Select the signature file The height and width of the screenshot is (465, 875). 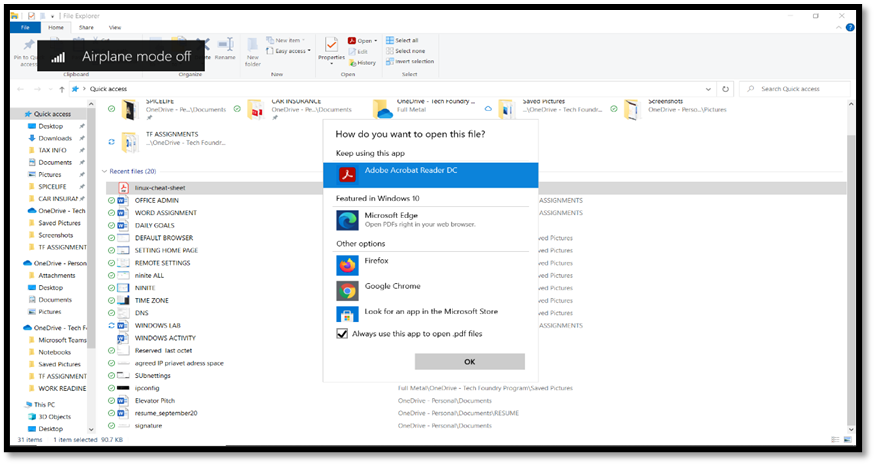point(148,426)
